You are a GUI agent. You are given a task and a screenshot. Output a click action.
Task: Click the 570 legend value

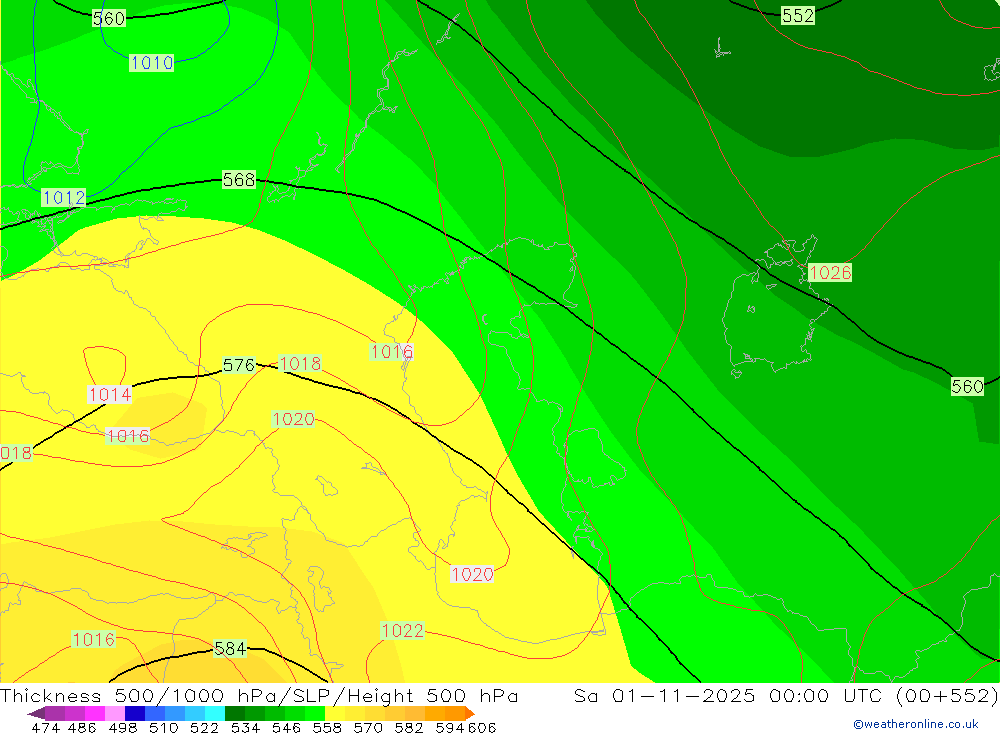[368, 727]
